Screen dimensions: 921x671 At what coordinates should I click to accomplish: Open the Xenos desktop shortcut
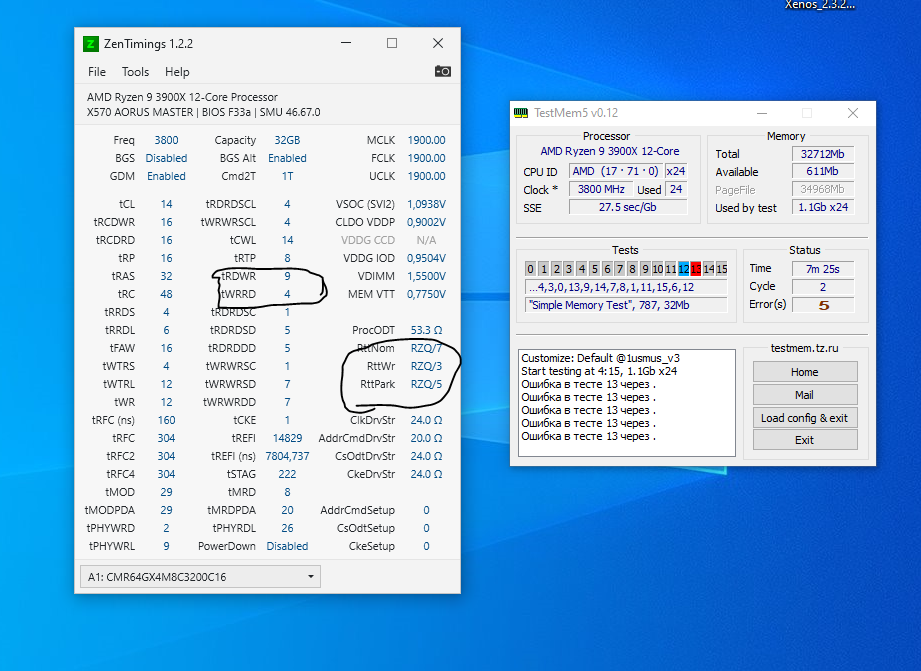(820, 5)
